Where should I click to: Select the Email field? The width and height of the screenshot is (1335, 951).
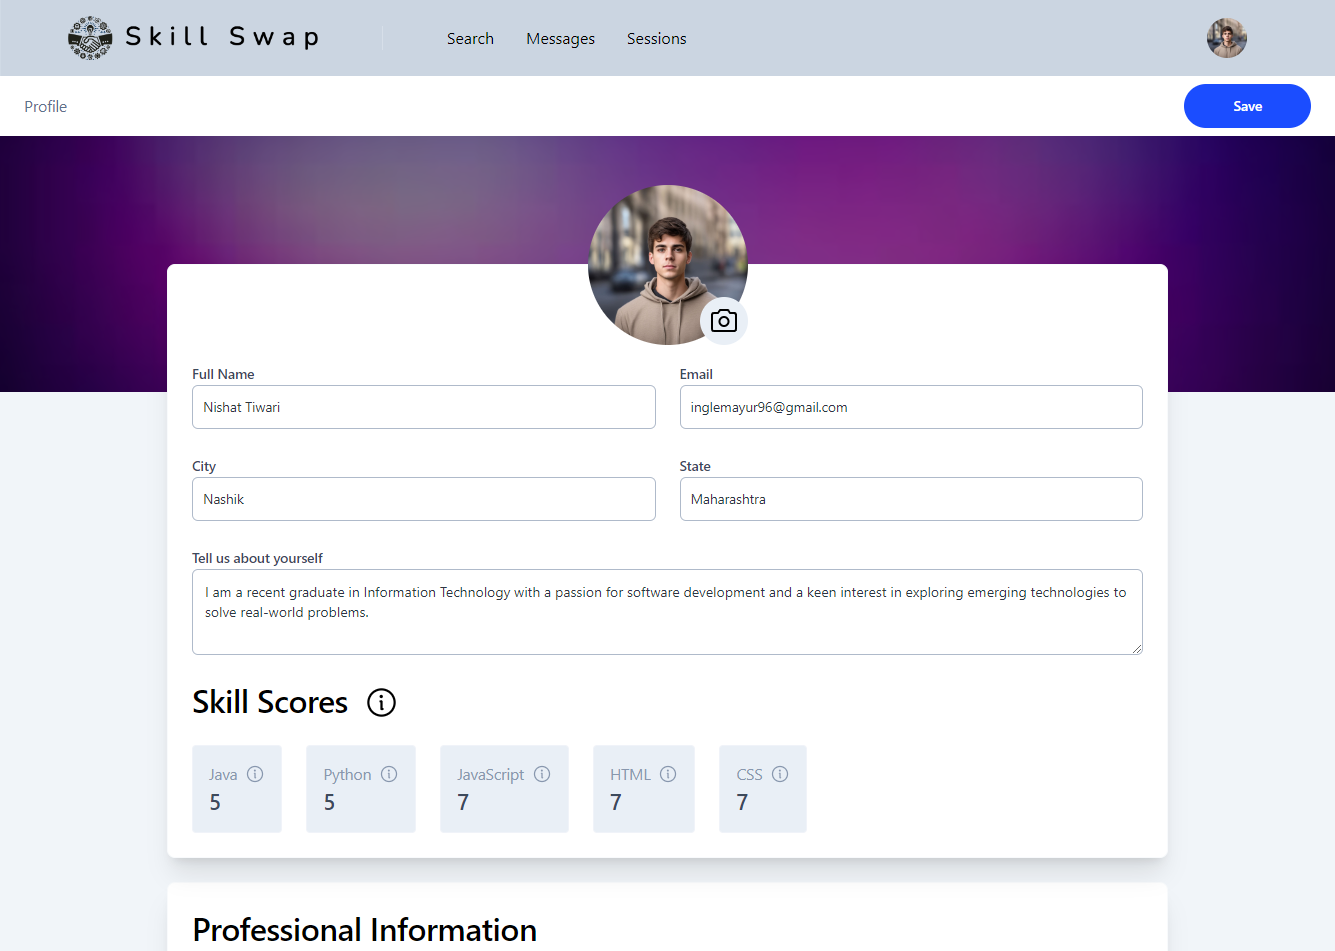[910, 407]
